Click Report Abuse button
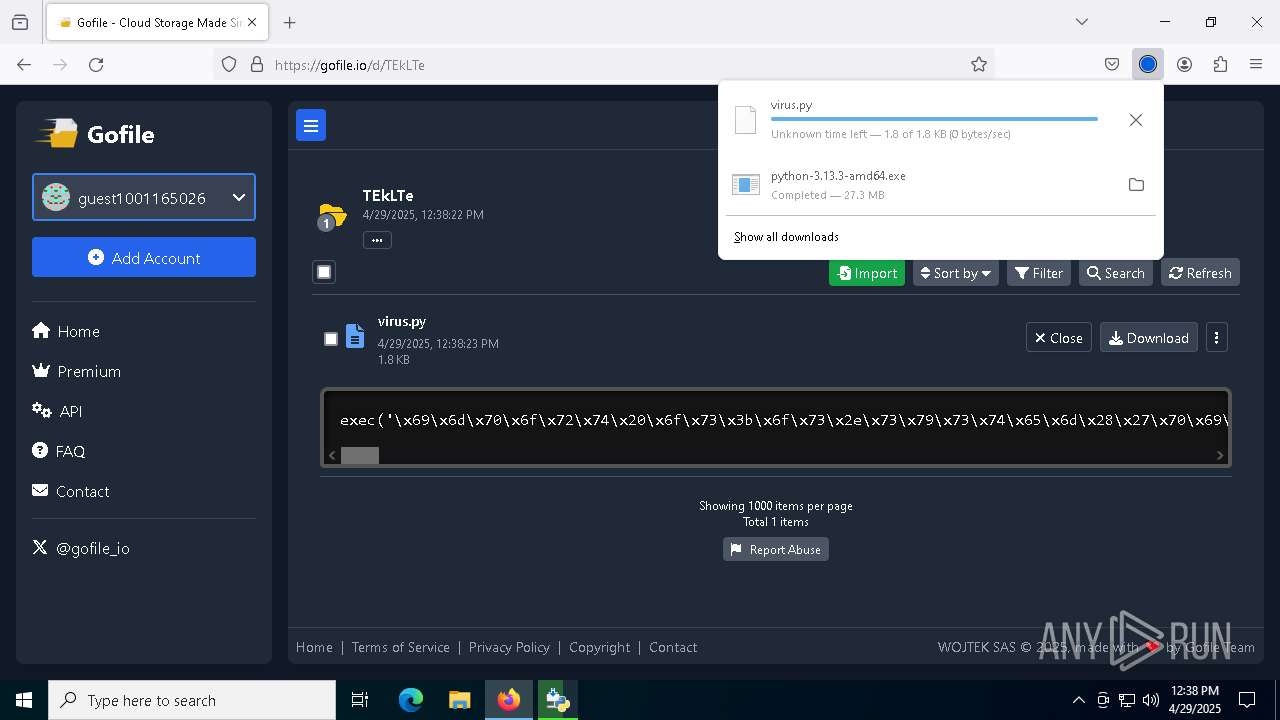Viewport: 1280px width, 720px height. coord(776,549)
